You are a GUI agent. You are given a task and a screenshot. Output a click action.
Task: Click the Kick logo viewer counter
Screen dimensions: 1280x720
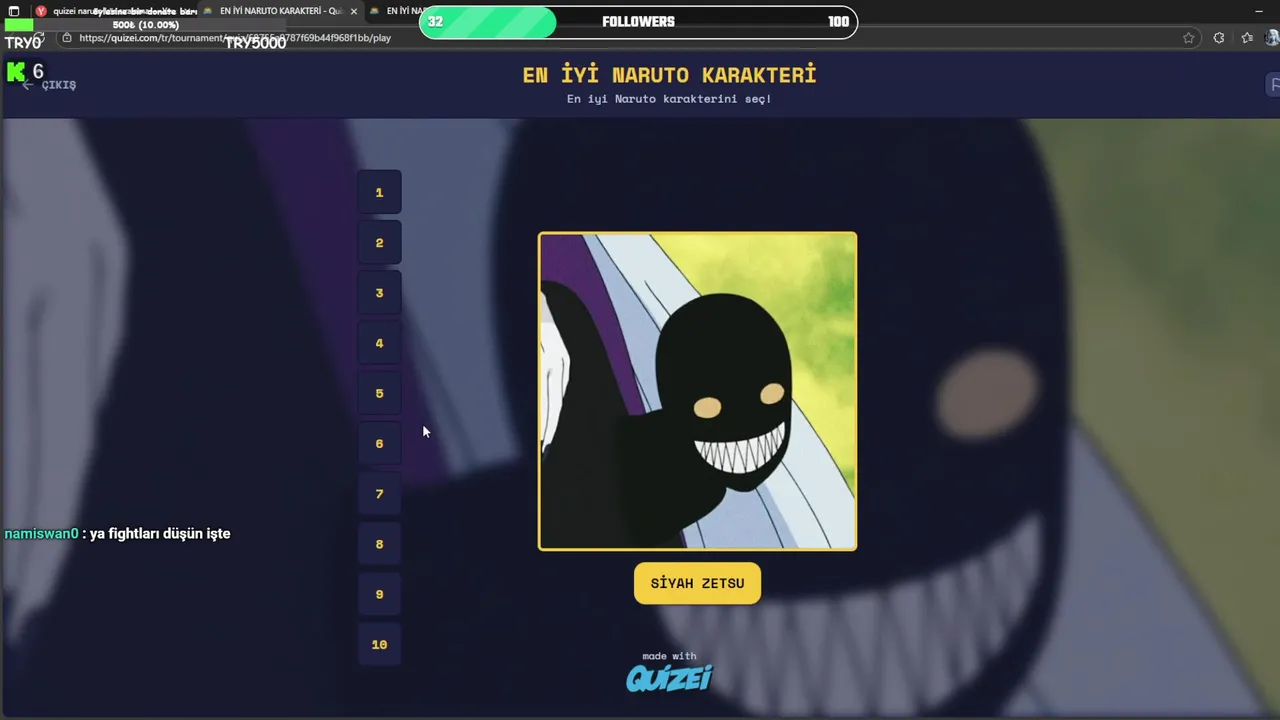pos(25,71)
